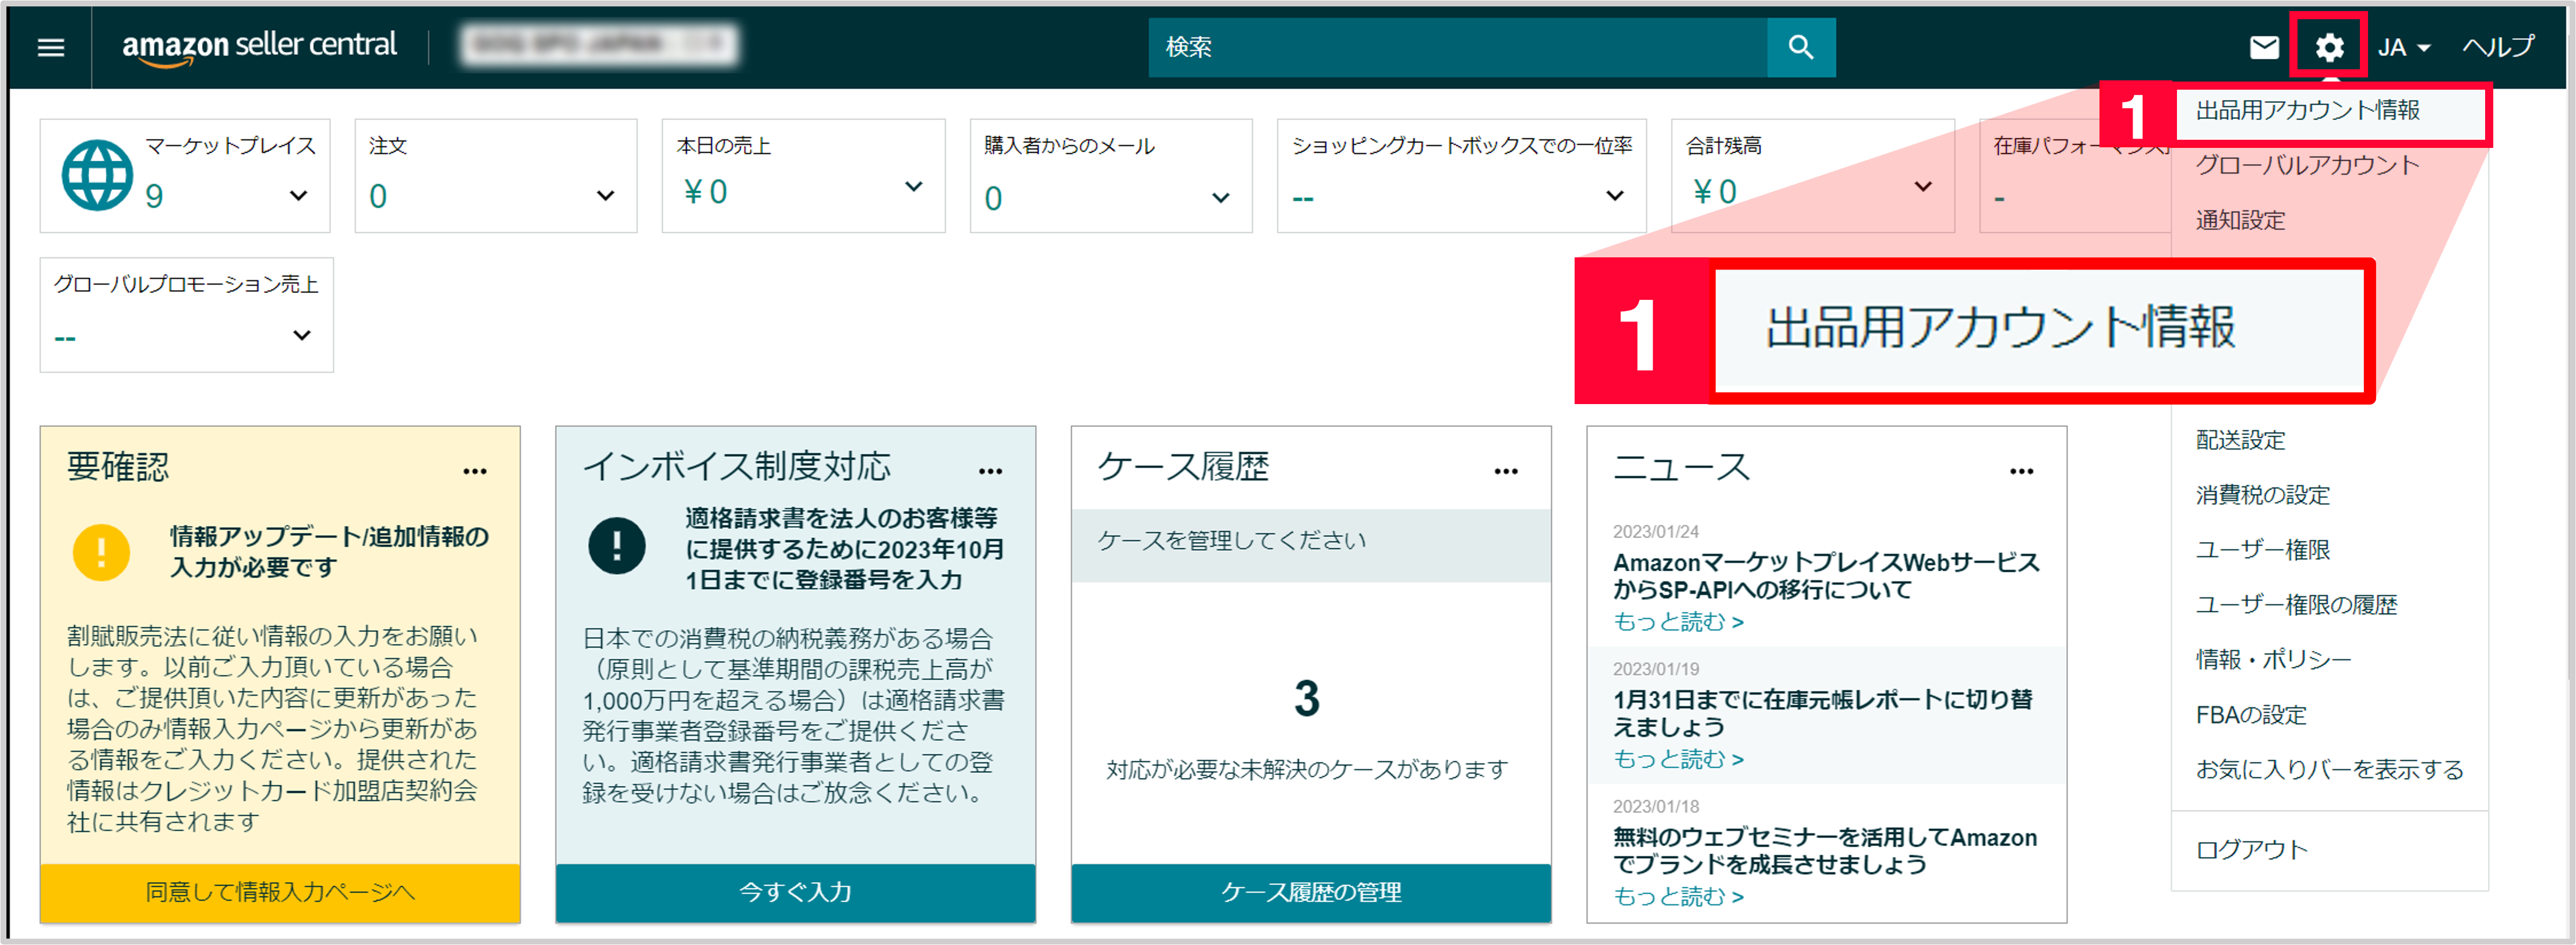The width and height of the screenshot is (2576, 945).
Task: Open the three-dot menu on 要確認 card
Action: (x=475, y=471)
